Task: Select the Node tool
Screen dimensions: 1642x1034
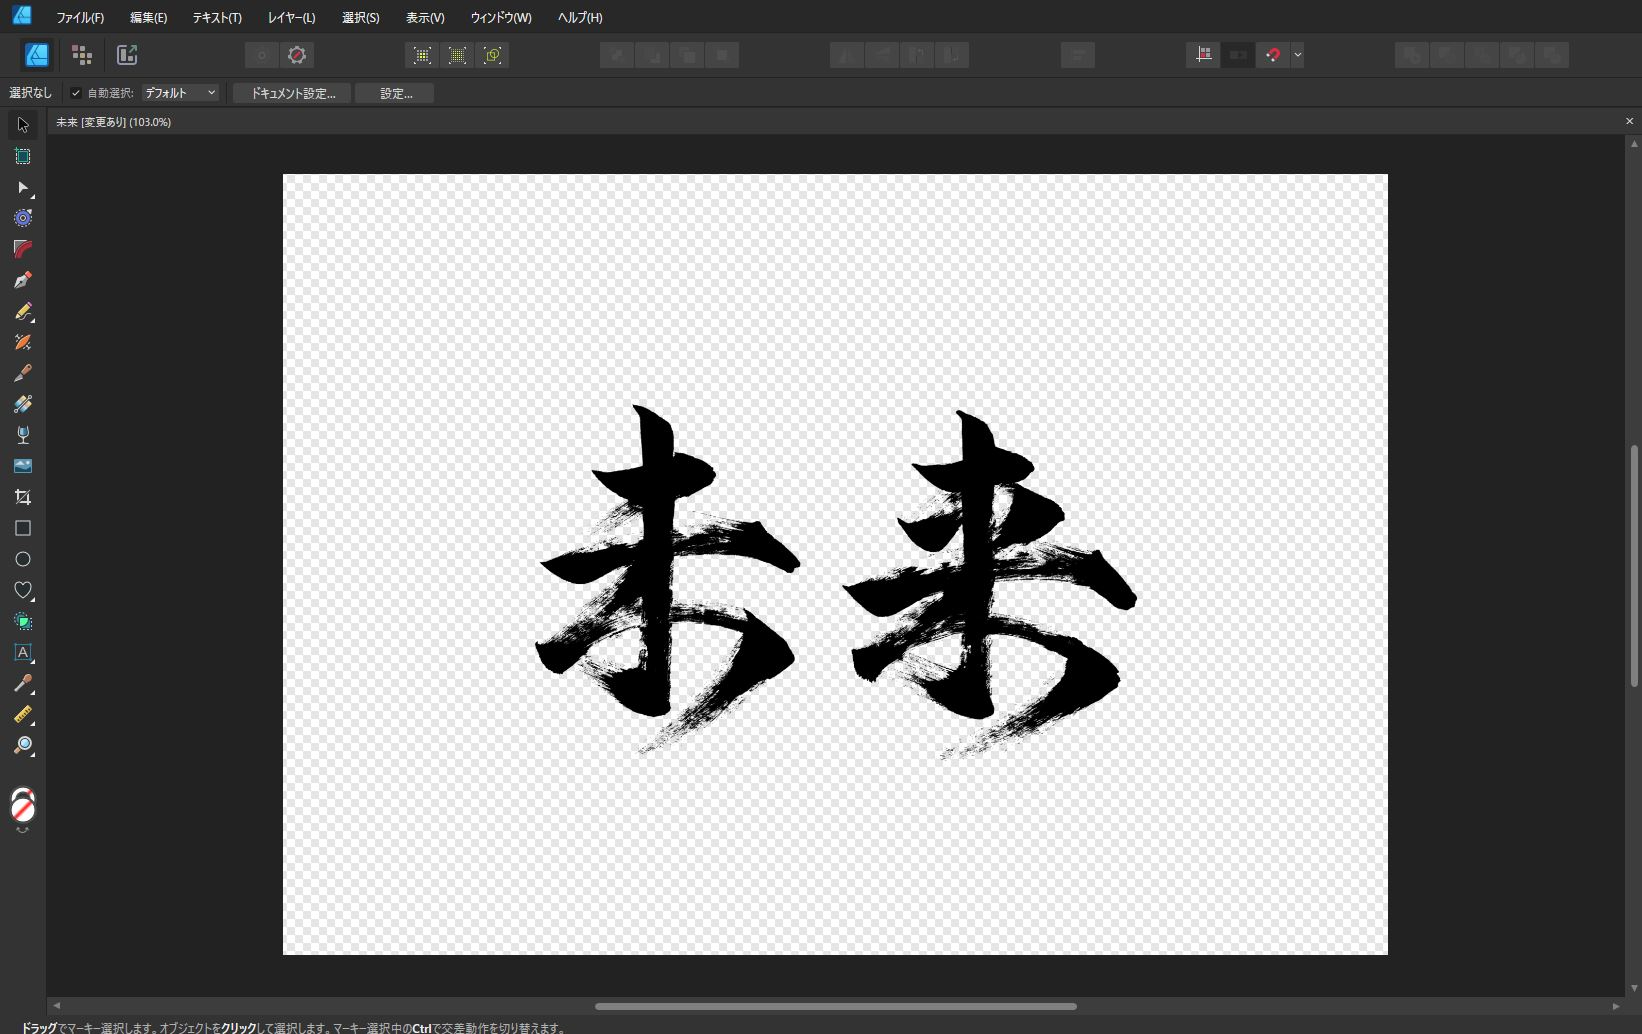Action: [x=23, y=187]
